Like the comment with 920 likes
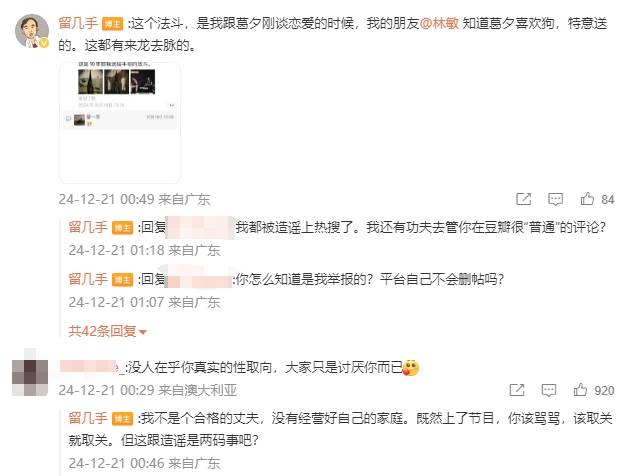The image size is (629, 476). [x=580, y=389]
